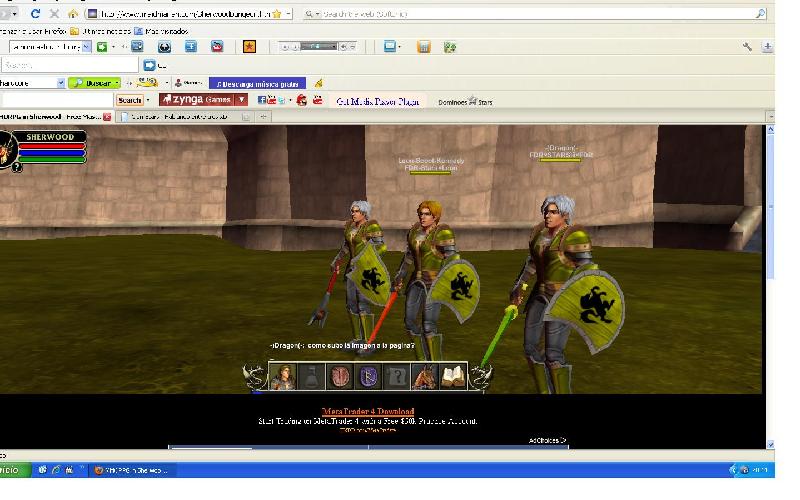Open Facebook from the toolbar icon
The width and height of the screenshot is (800, 500).
click(x=262, y=100)
